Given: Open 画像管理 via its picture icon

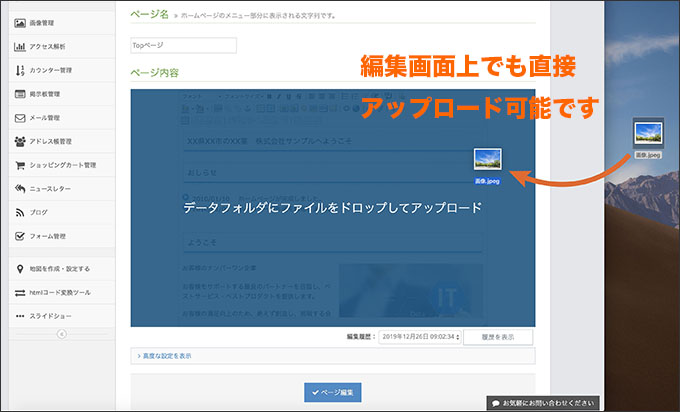Looking at the screenshot, I should pos(20,23).
